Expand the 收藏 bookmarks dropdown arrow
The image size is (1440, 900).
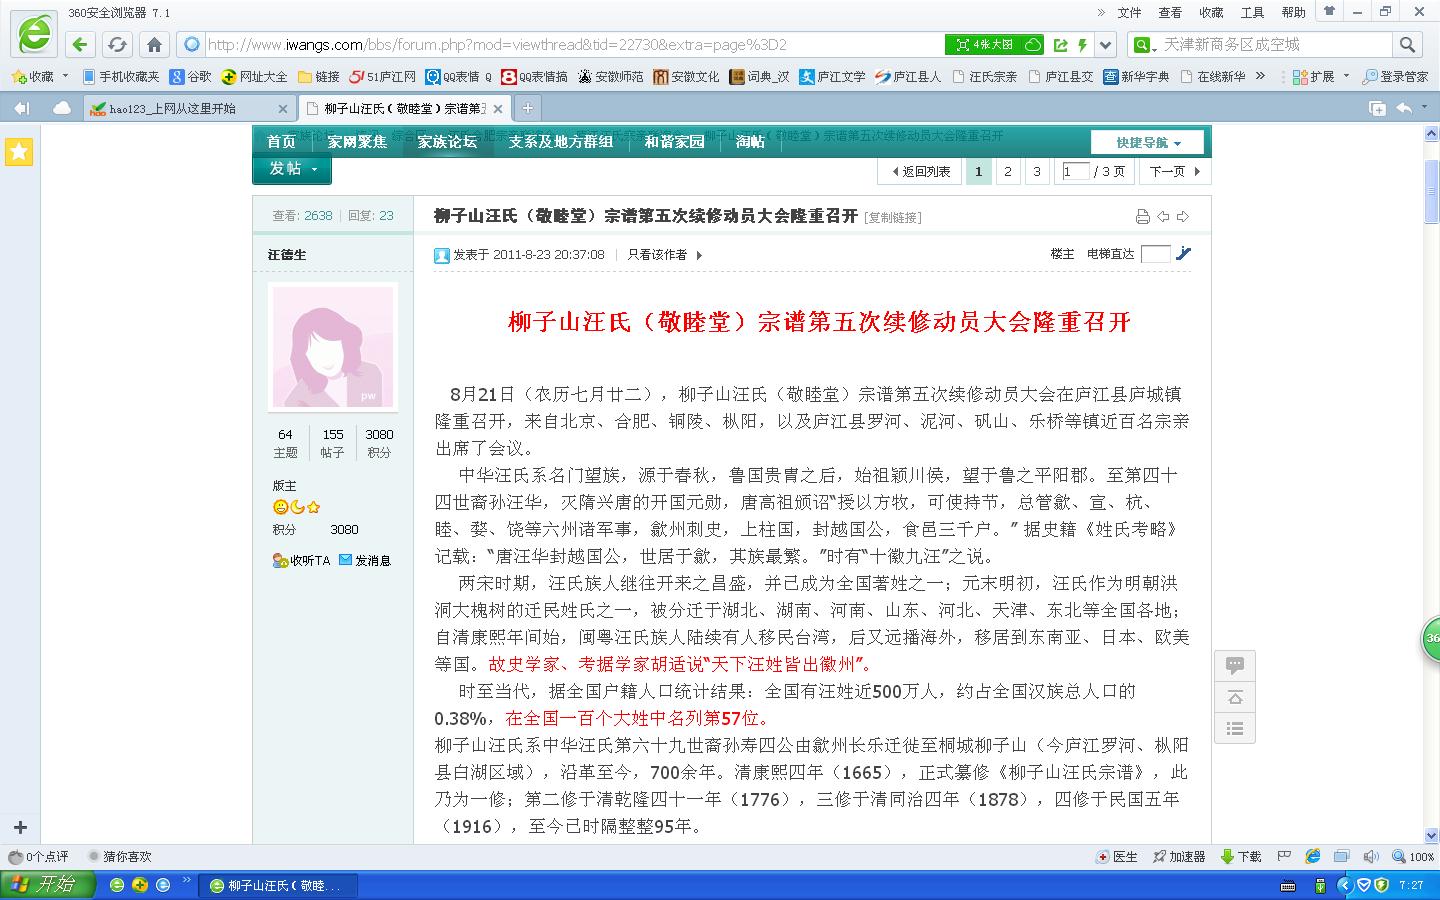(66, 76)
